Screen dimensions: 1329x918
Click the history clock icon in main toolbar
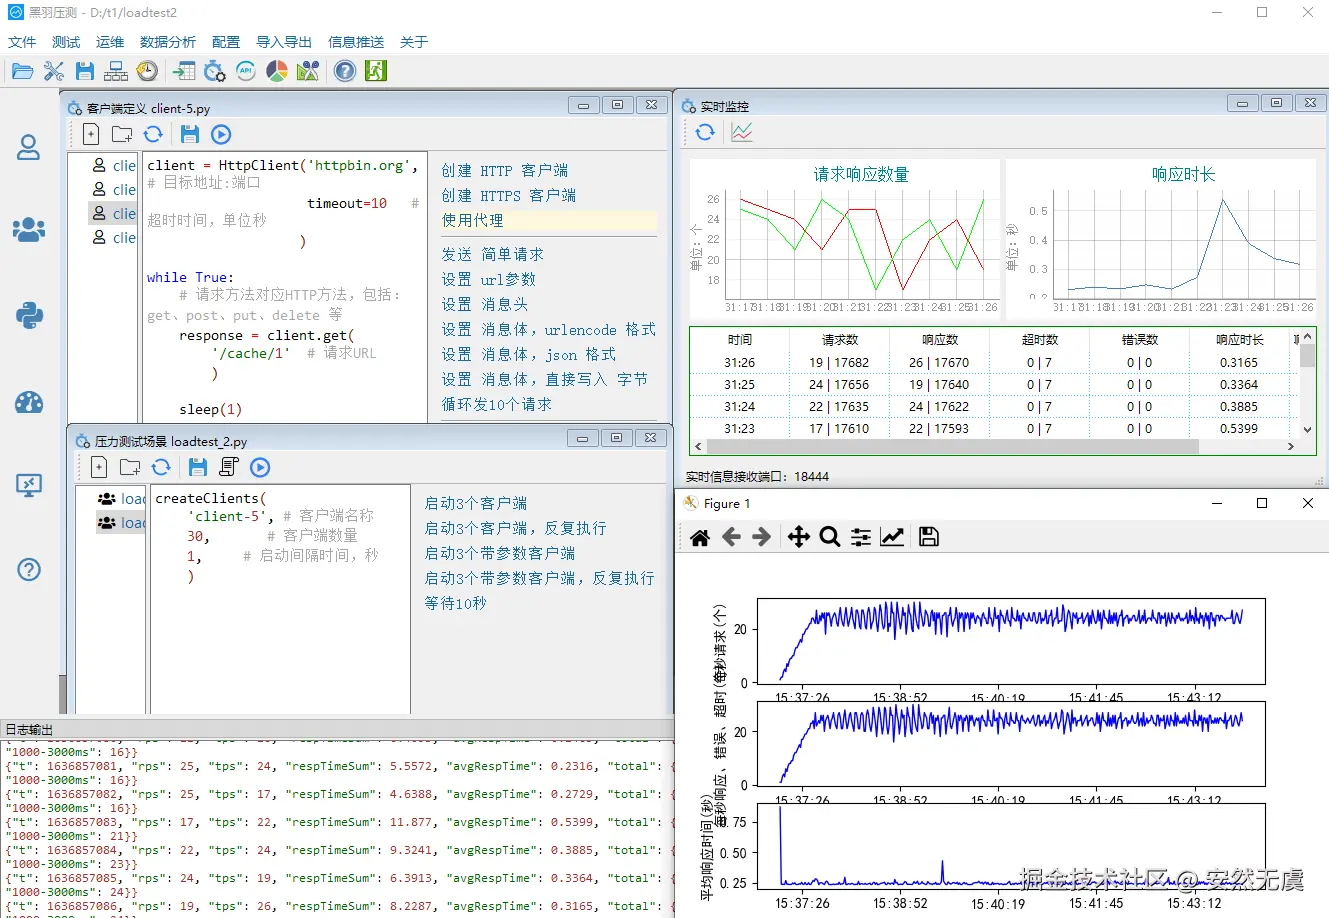[x=147, y=71]
